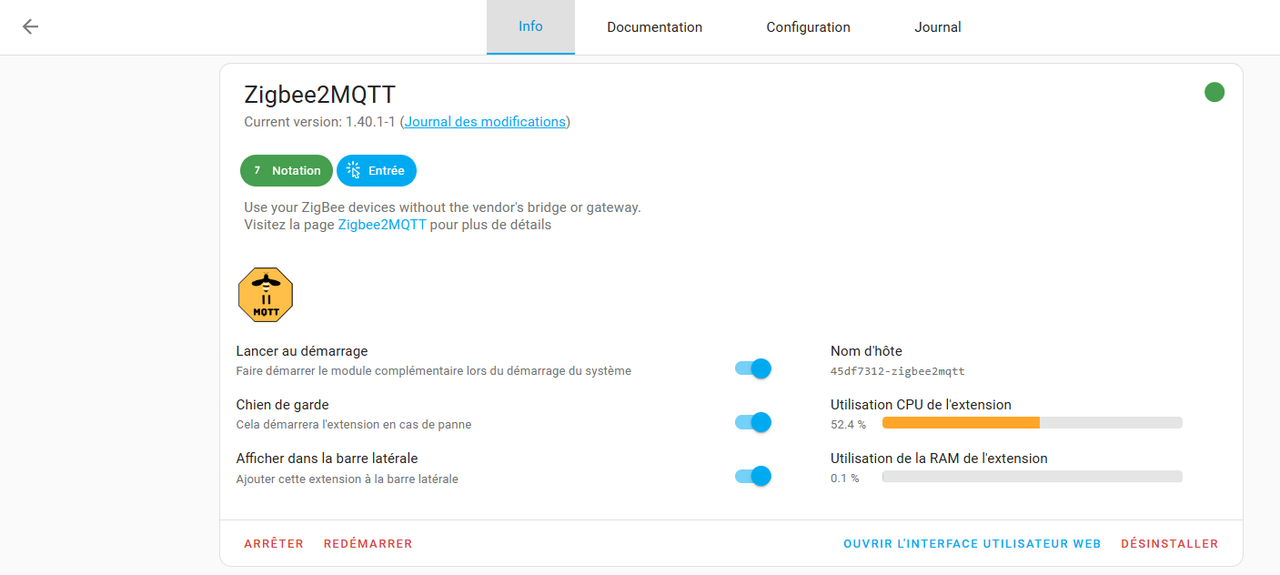Select hostname 45df7312-zigbee2mqtt text
1280x575 pixels.
(898, 371)
